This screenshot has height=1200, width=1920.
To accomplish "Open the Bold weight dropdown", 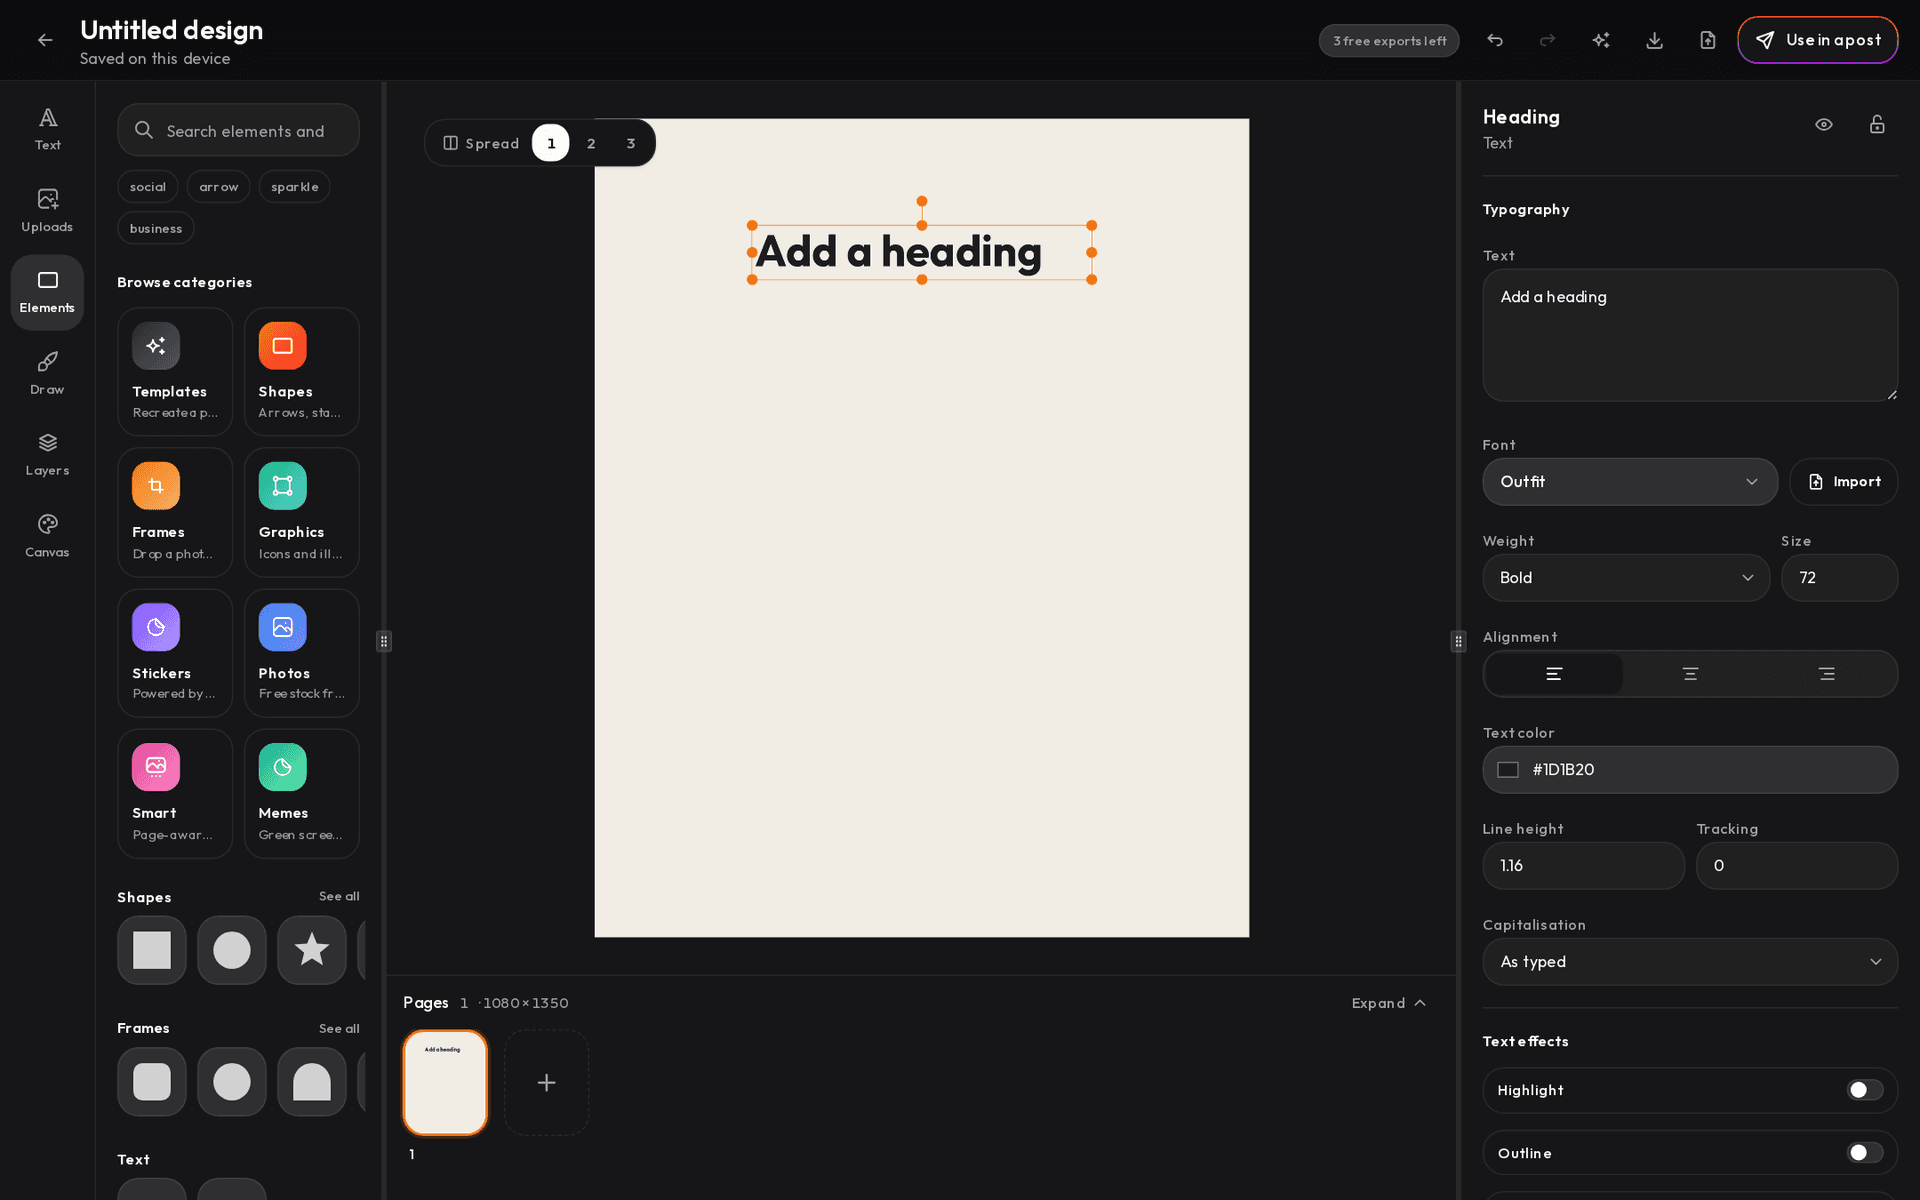I will [1626, 578].
